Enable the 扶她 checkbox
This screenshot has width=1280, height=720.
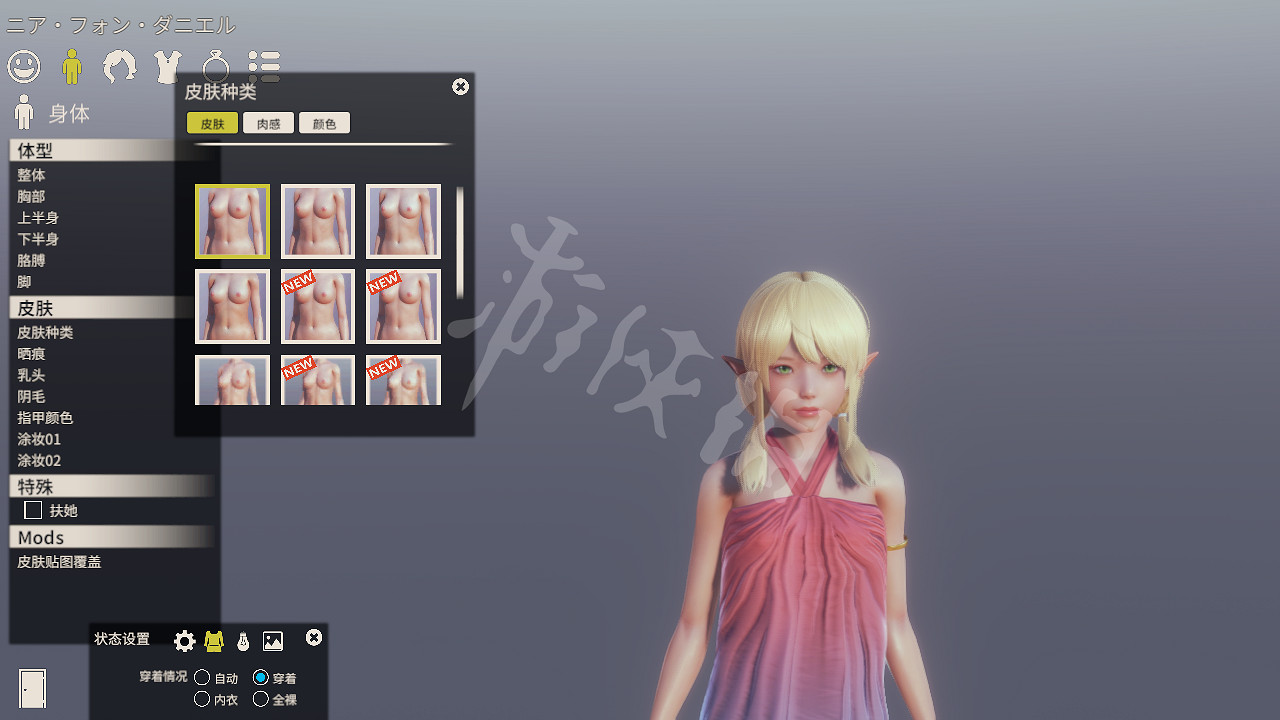(x=33, y=511)
